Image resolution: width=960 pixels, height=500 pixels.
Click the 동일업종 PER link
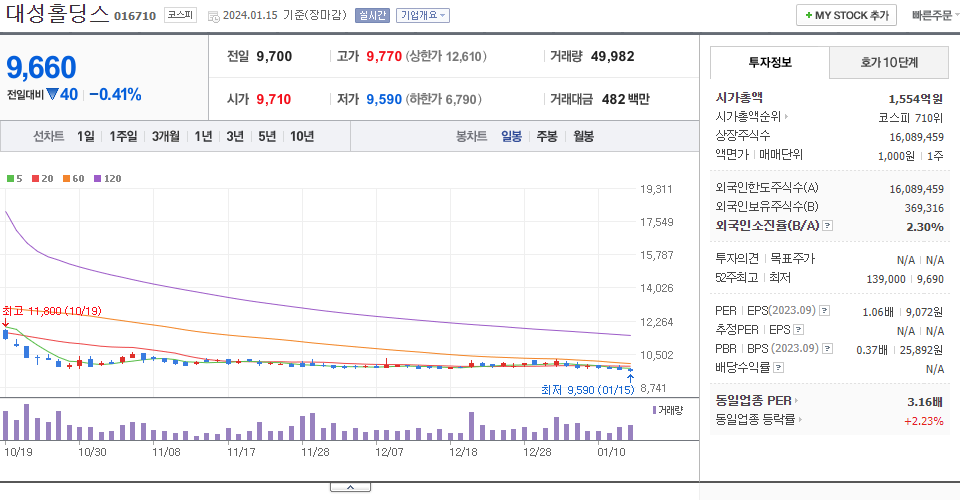coord(753,401)
